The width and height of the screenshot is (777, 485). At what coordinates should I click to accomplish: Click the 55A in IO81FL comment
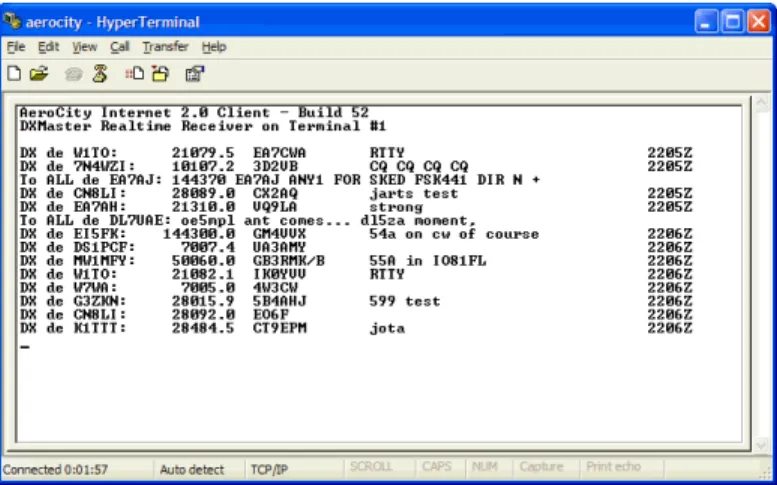(428, 261)
